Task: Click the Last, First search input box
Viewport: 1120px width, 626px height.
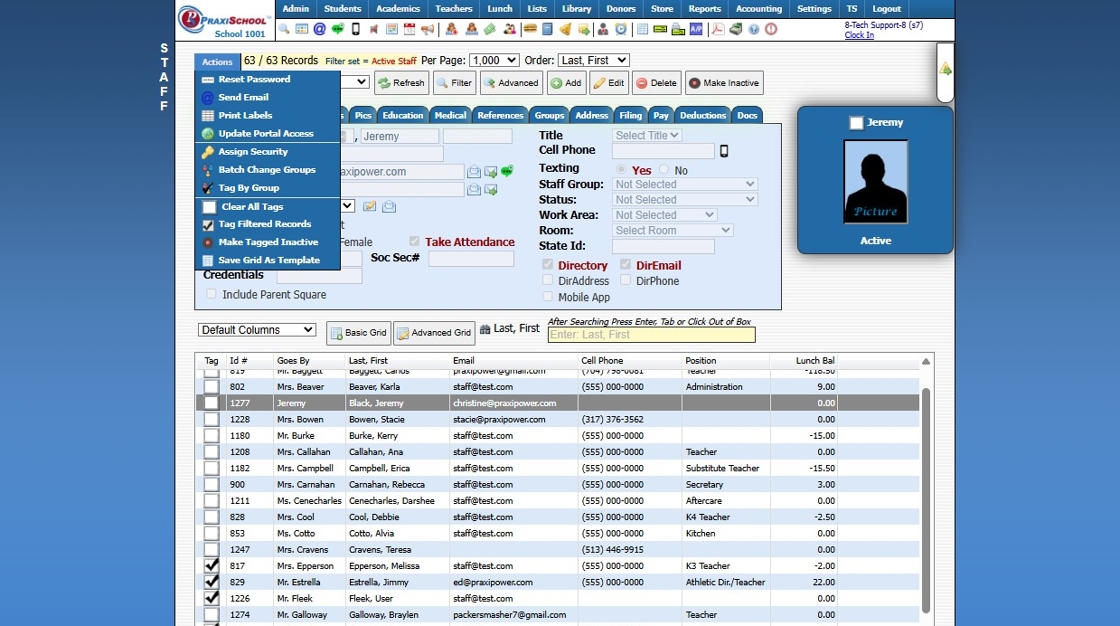Action: coord(651,335)
